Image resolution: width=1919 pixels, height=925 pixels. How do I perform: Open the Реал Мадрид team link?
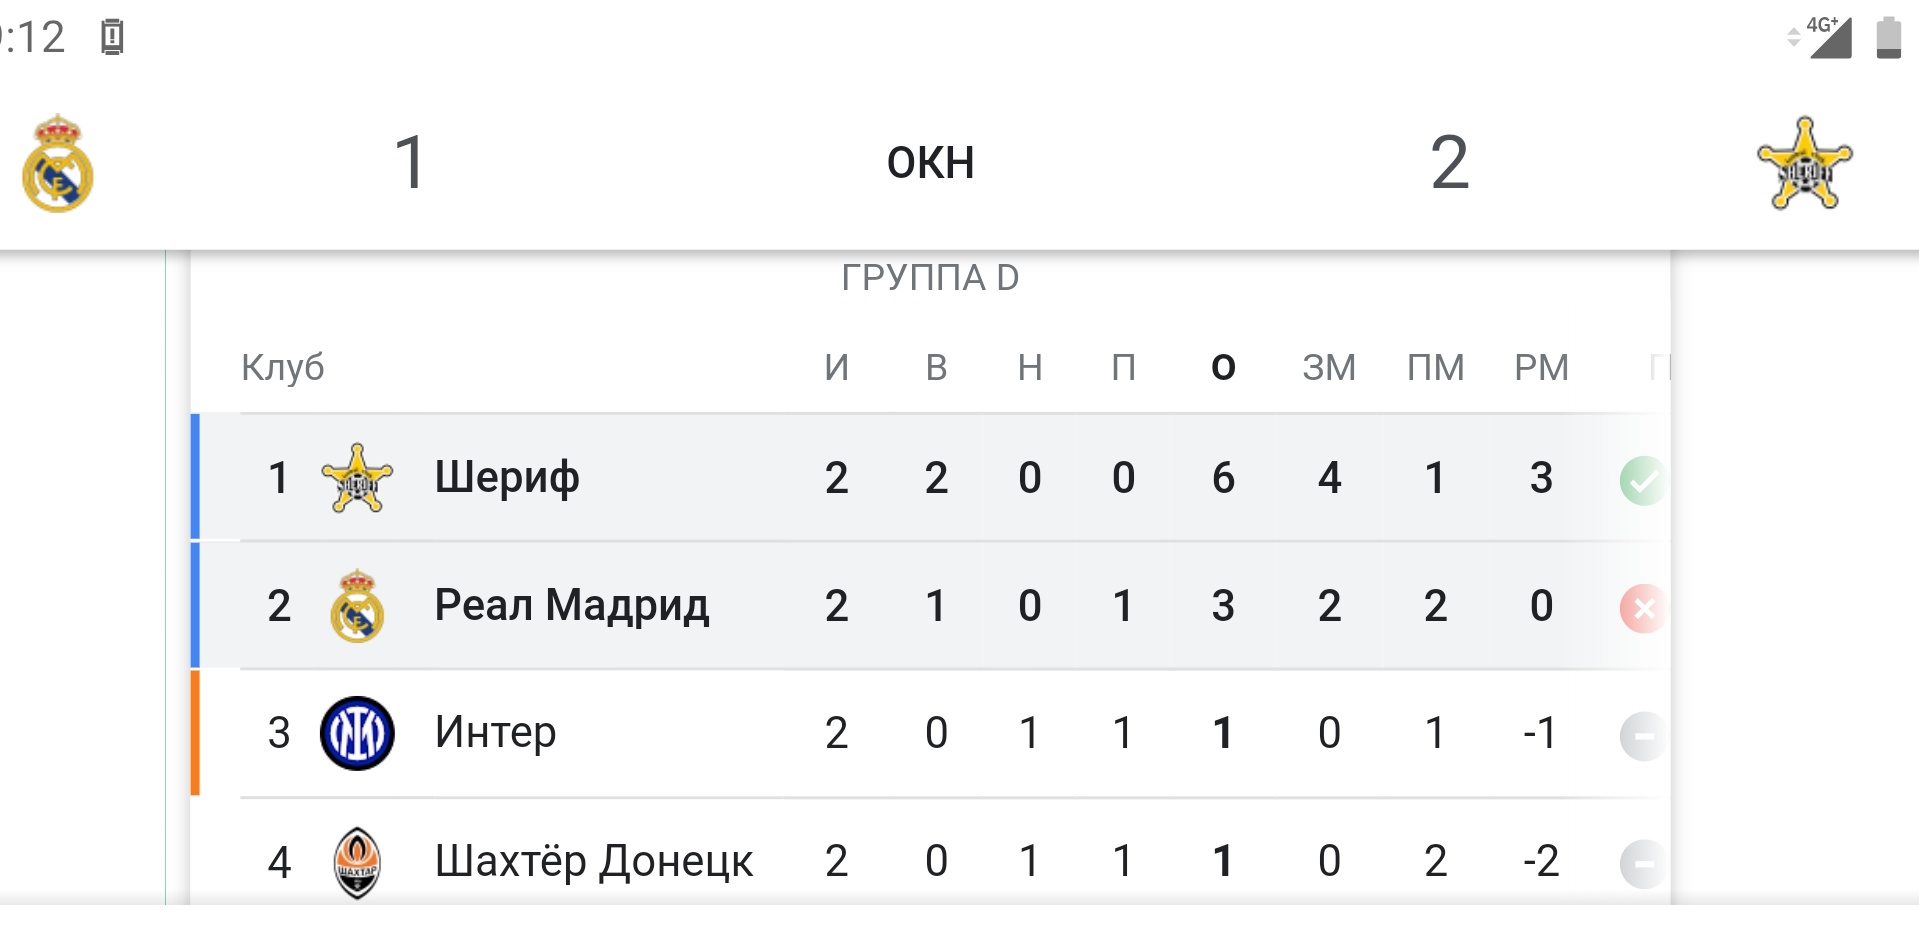coord(572,606)
